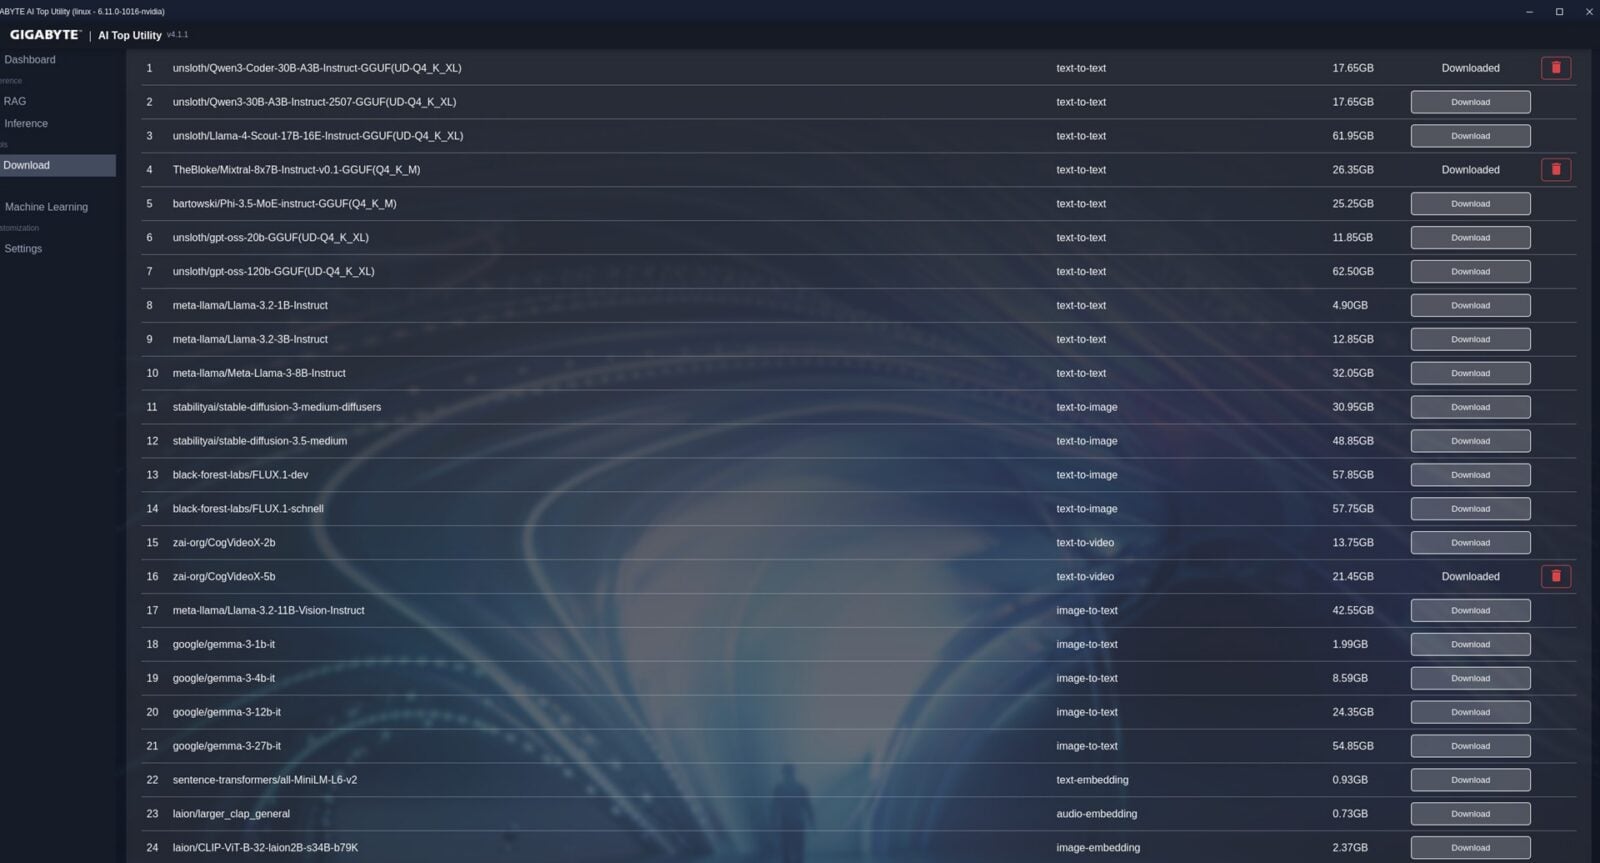Download the all-MiniLM-L6-v2 embedding model
The image size is (1600, 863).
coord(1469,780)
